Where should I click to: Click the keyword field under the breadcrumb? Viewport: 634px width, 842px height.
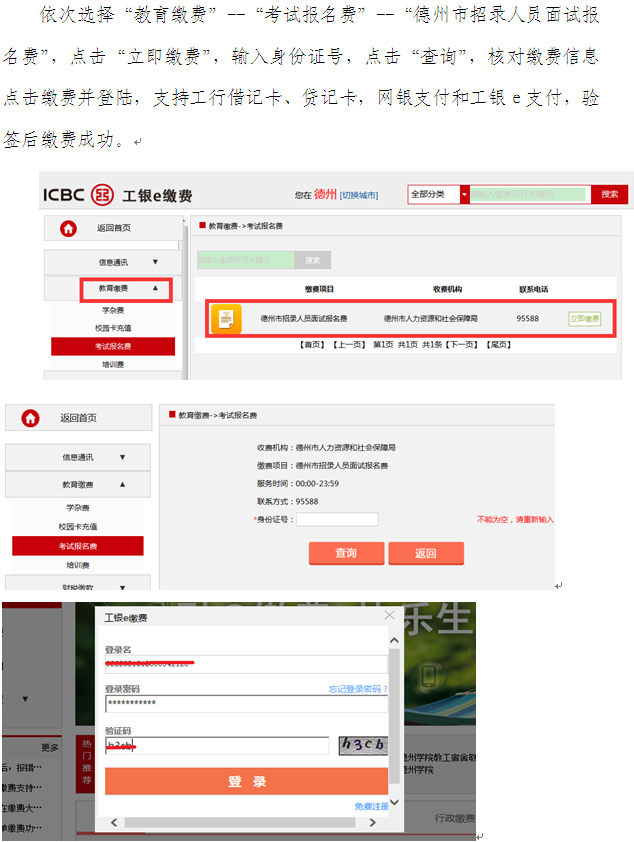(246, 260)
